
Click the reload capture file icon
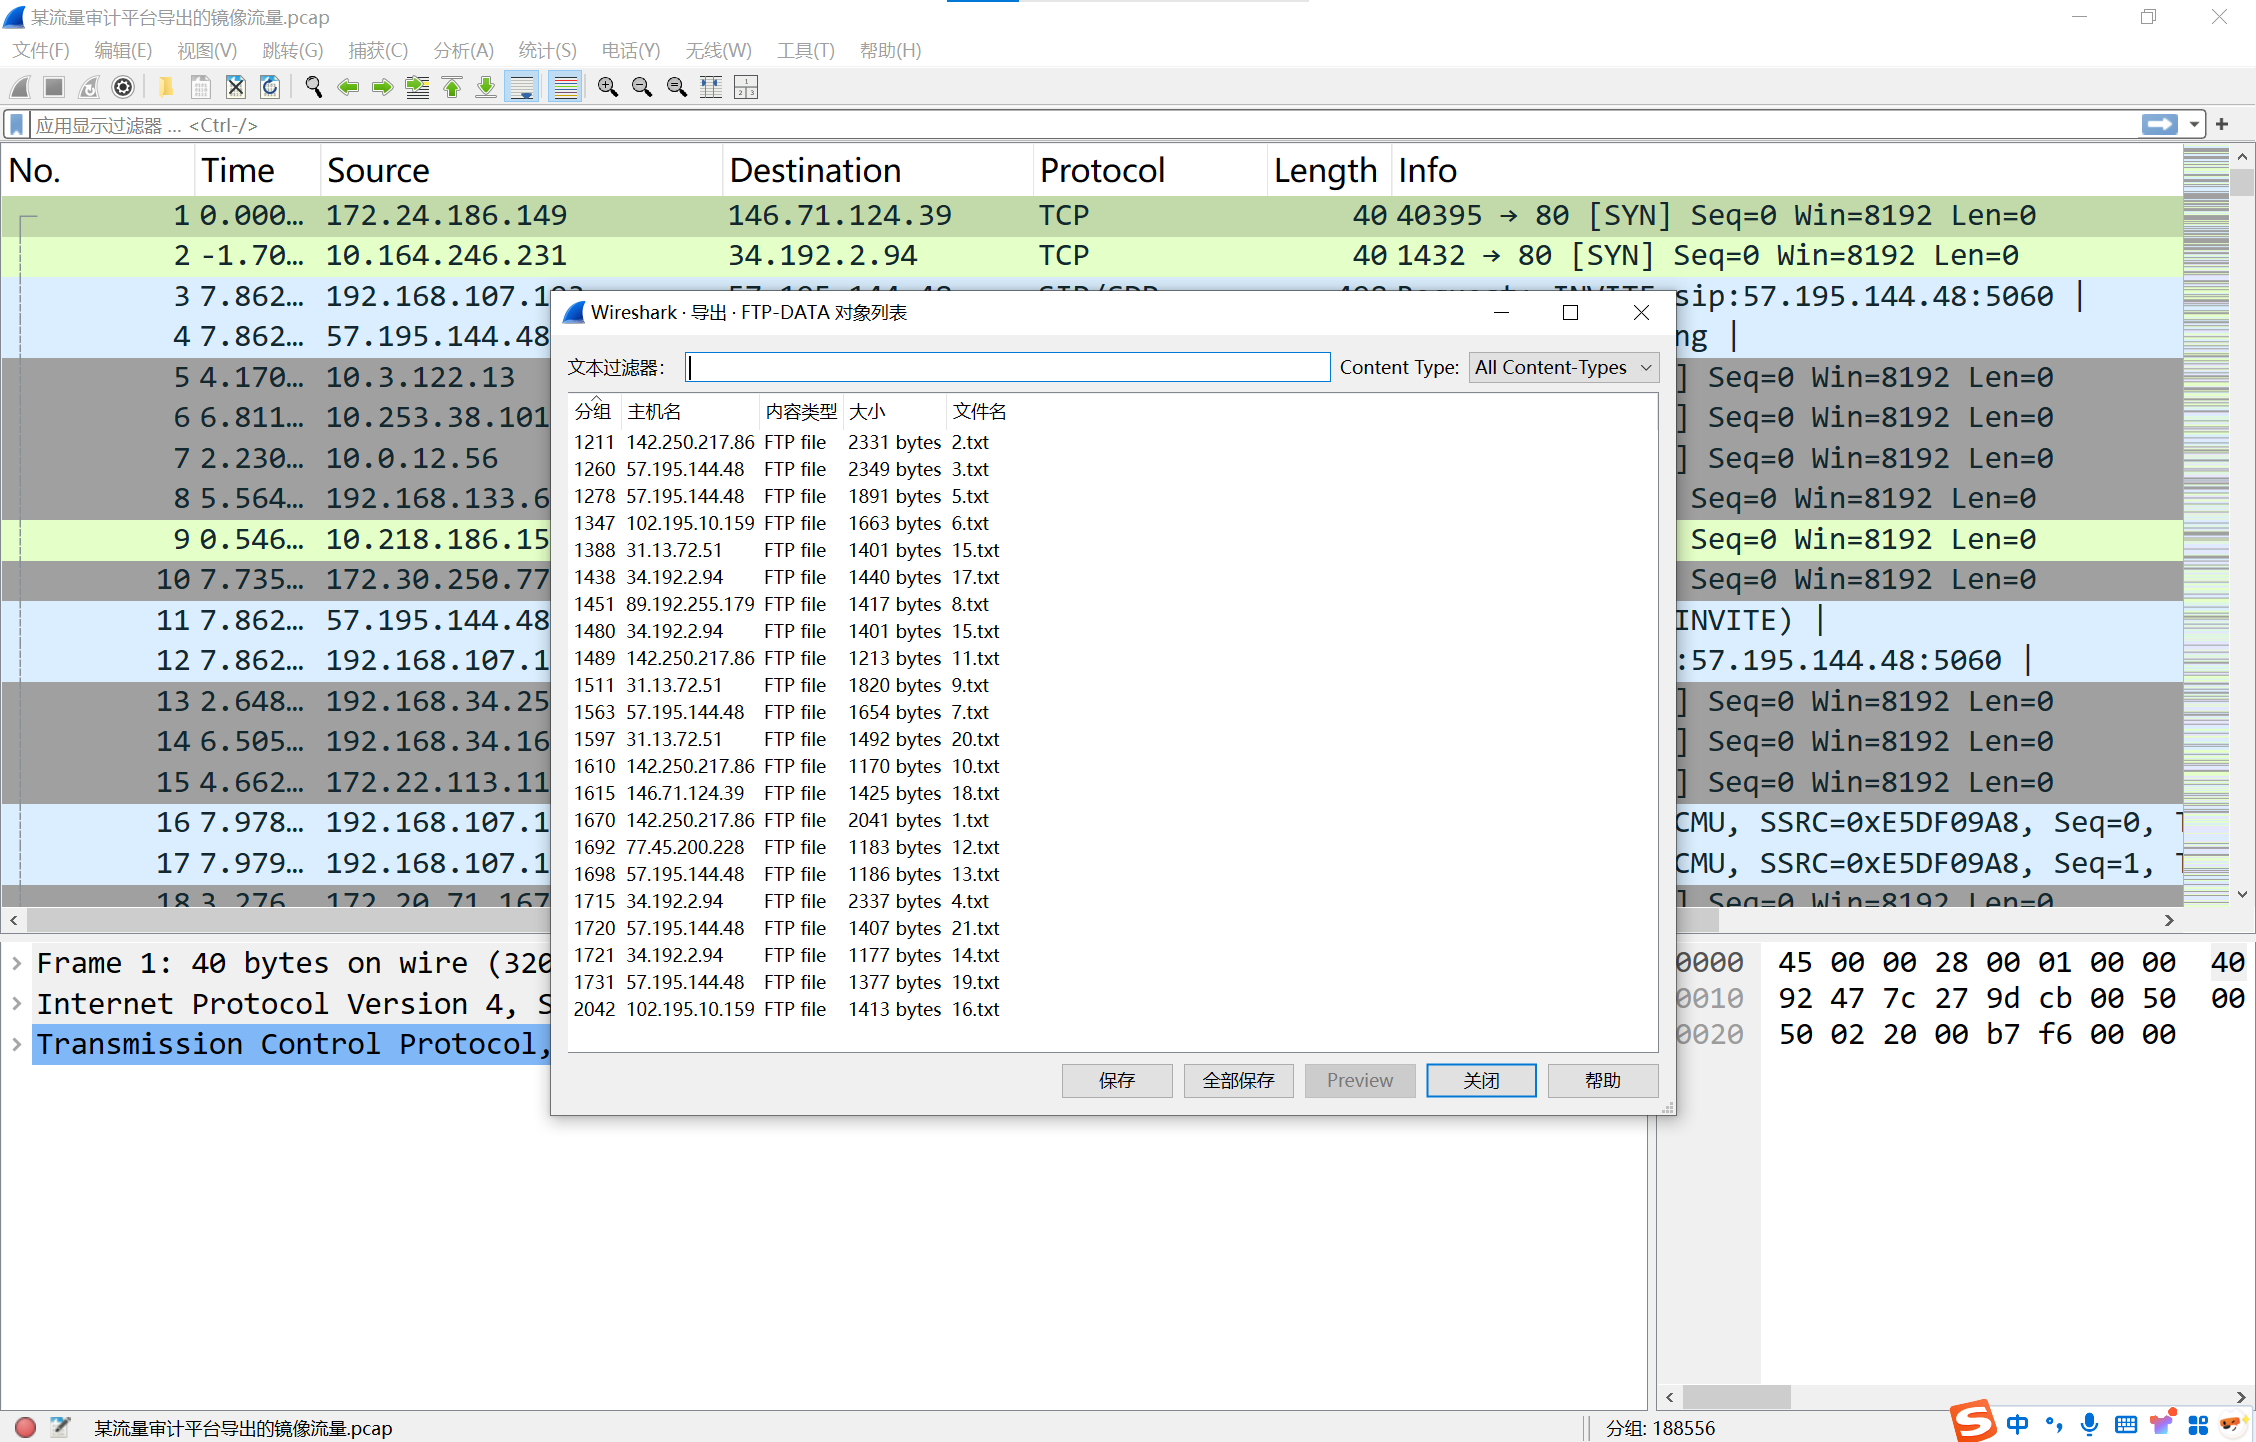pyautogui.click(x=270, y=88)
